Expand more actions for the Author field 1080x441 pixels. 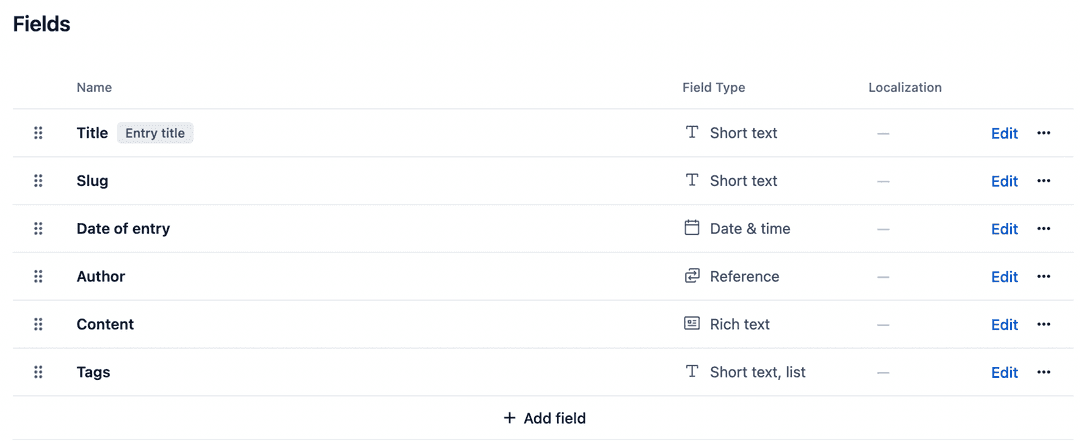1044,277
